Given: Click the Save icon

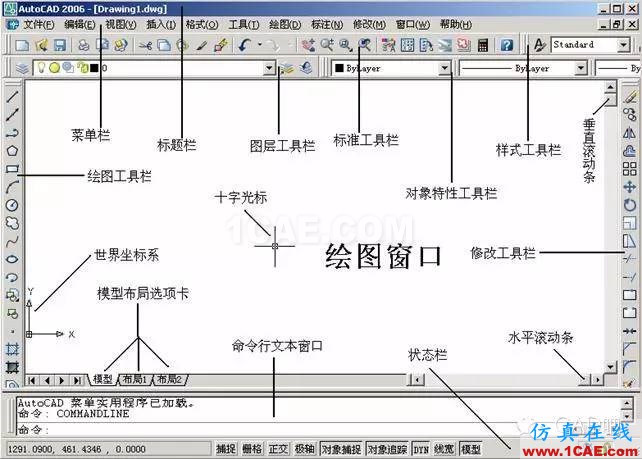Looking at the screenshot, I should (60, 45).
